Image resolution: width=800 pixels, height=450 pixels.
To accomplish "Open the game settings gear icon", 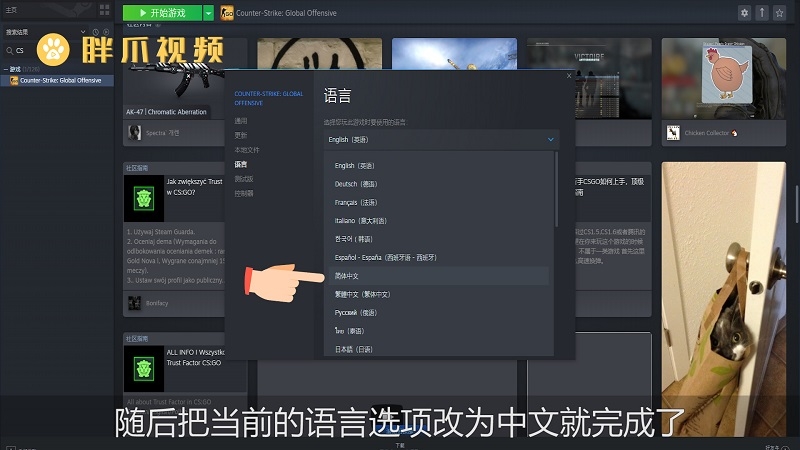I will (x=744, y=13).
